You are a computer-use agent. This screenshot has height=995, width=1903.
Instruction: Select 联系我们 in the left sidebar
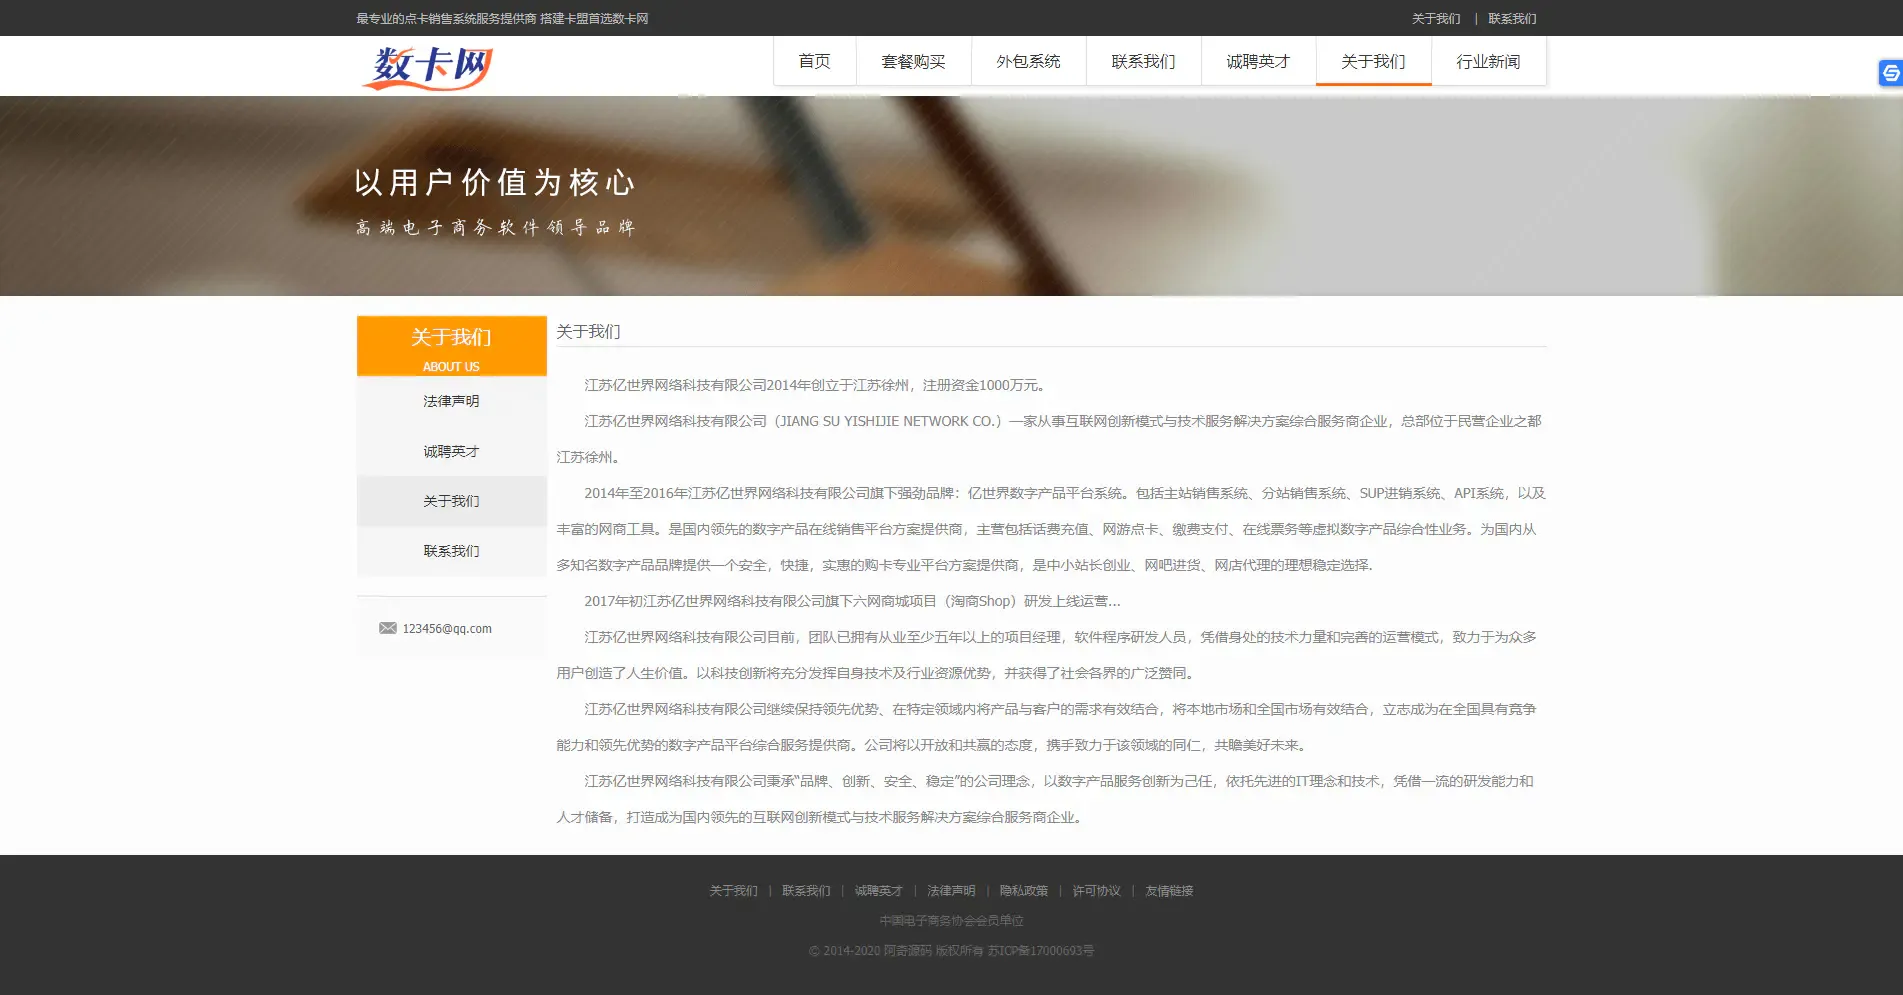point(450,551)
